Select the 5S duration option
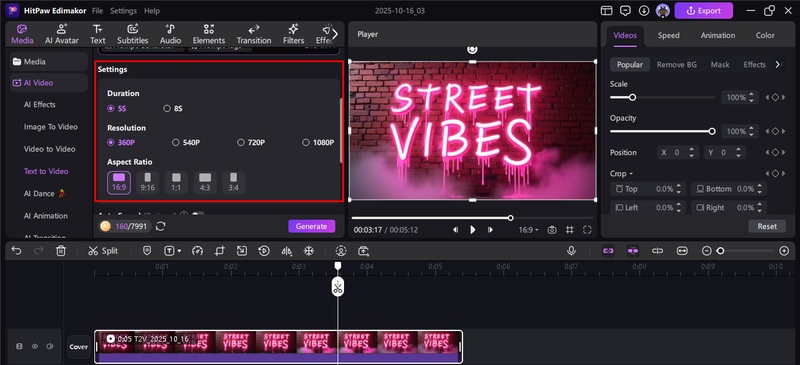Viewport: 800px width, 365px height. (x=116, y=108)
